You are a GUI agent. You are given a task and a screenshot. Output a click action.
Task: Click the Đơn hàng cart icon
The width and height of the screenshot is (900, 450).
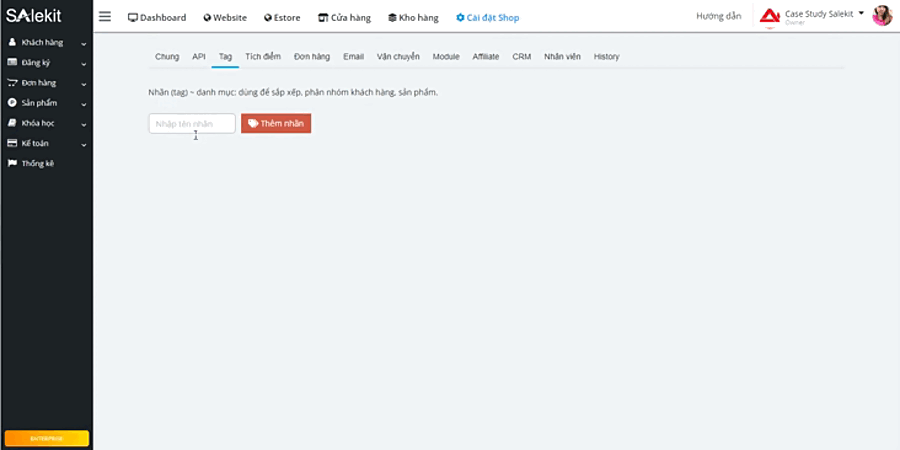click(x=12, y=83)
